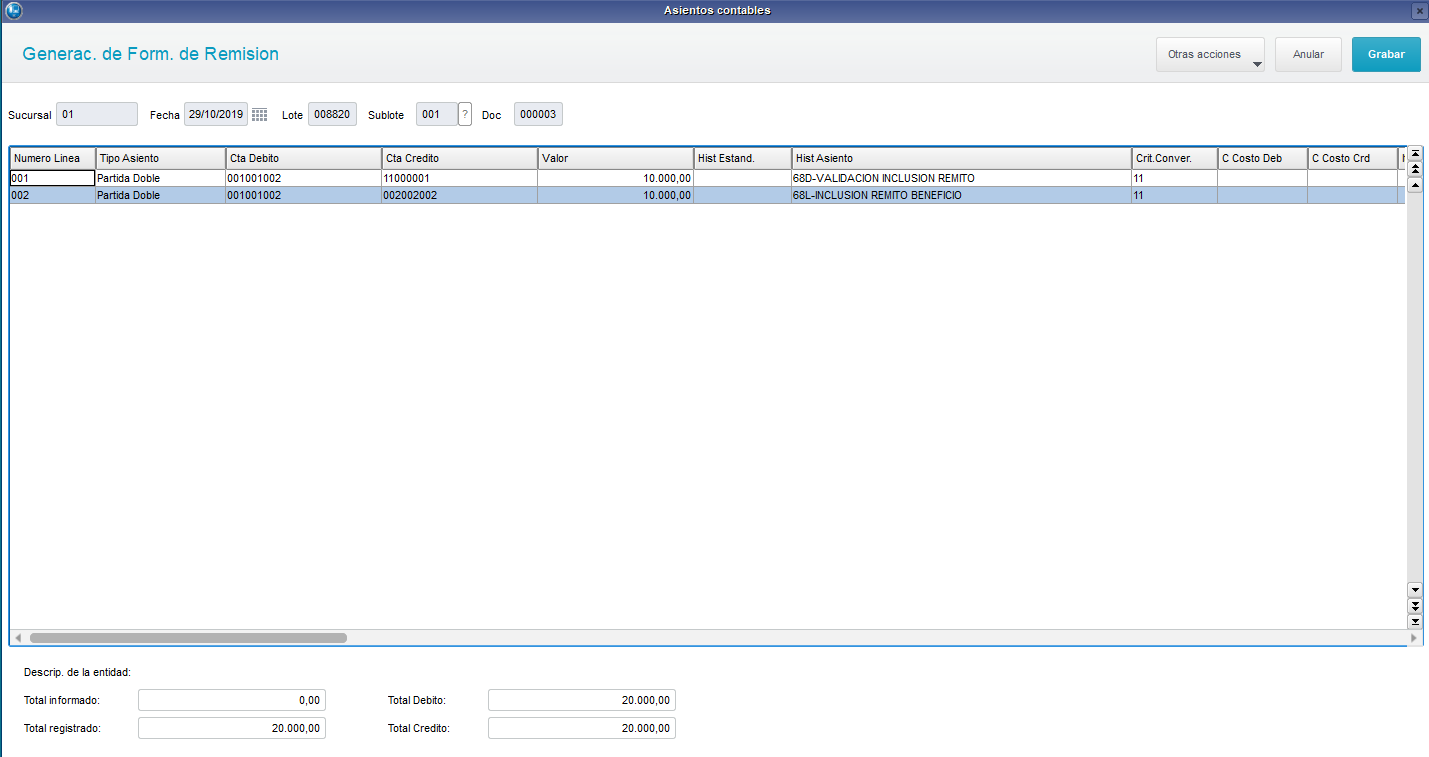The width and height of the screenshot is (1429, 757).
Task: Jump to last row with bottom grid arrow
Action: coord(1415,622)
